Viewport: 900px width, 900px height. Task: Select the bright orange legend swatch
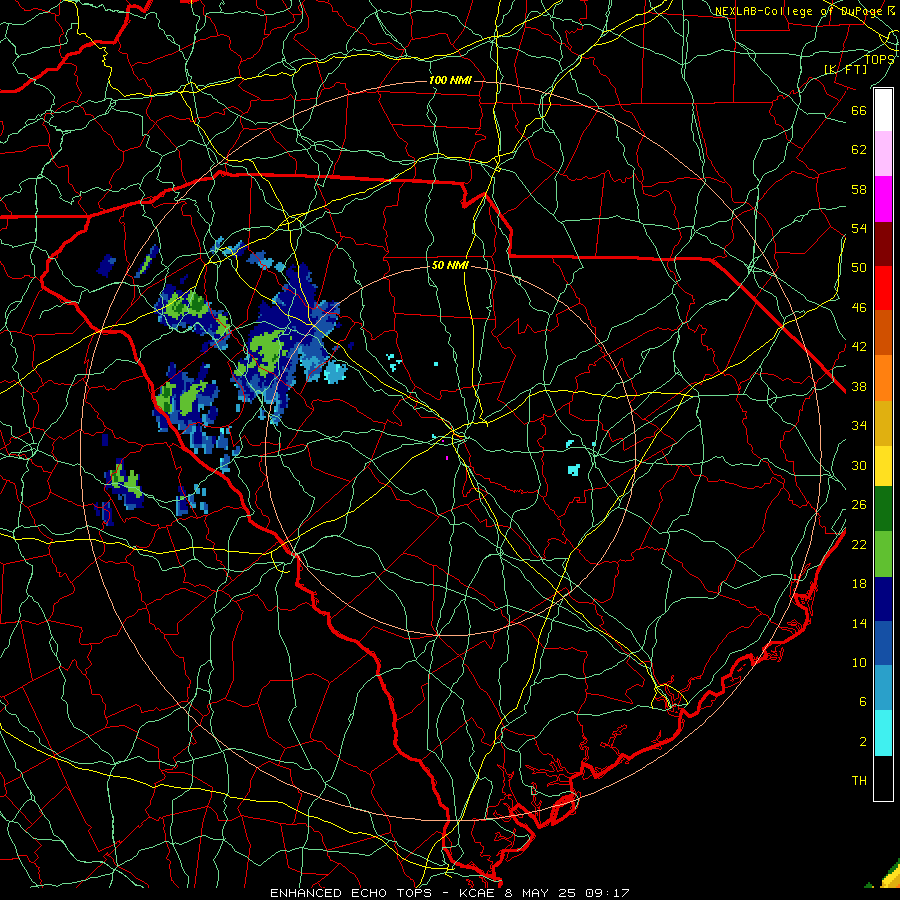pyautogui.click(x=883, y=378)
